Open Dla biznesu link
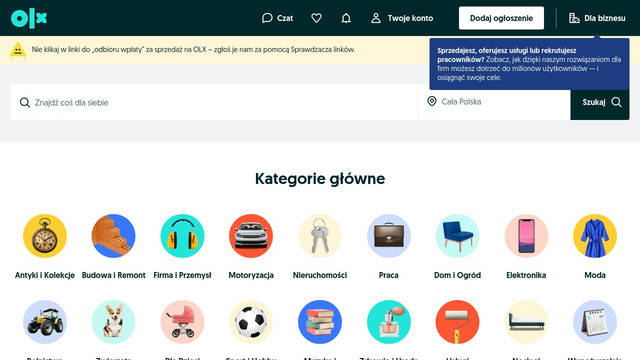The height and width of the screenshot is (360, 640). click(597, 18)
